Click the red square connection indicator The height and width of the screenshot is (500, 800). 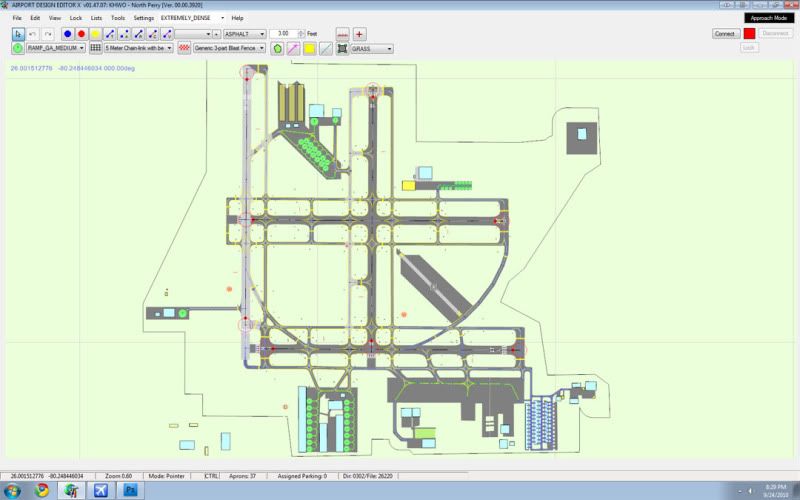[x=749, y=34]
